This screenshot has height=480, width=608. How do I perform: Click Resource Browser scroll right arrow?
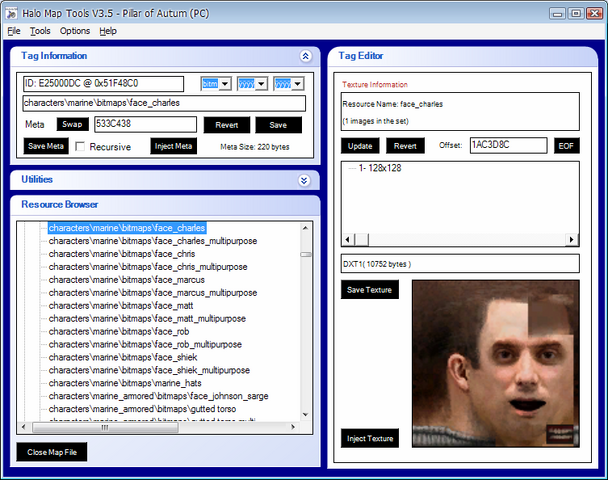[293, 427]
